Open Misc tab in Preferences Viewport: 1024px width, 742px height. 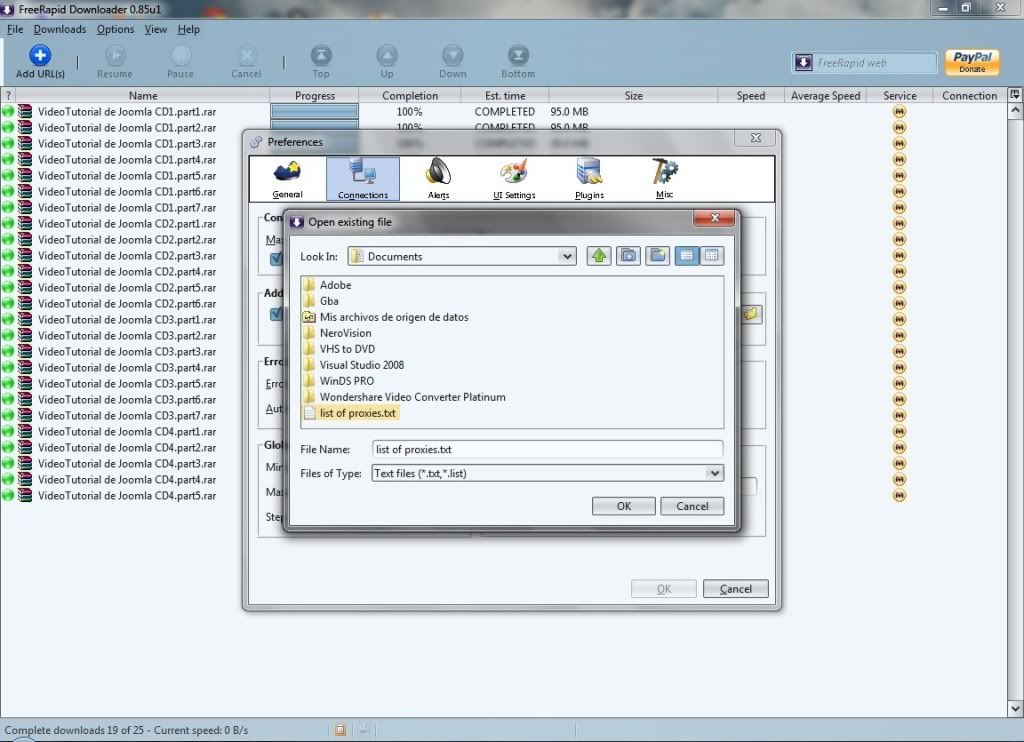pos(664,178)
